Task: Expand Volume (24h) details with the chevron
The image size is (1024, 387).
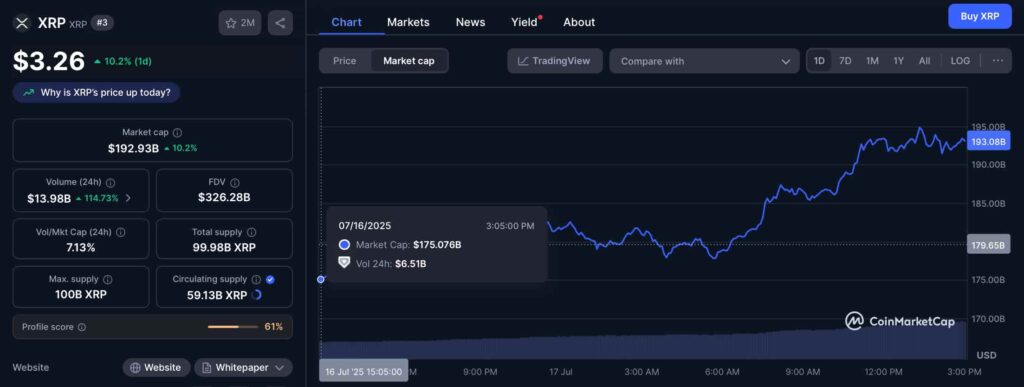Action: (128, 198)
